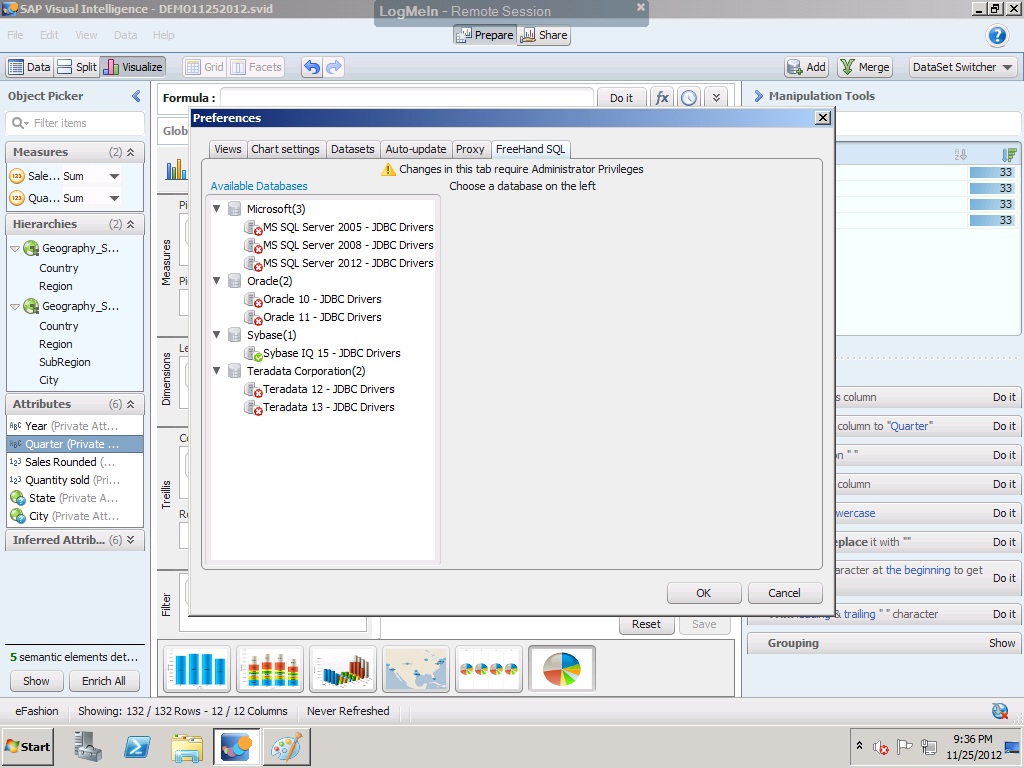Select MS SQL Server 2005 JDBC driver
The width and height of the screenshot is (1024, 768).
click(339, 227)
